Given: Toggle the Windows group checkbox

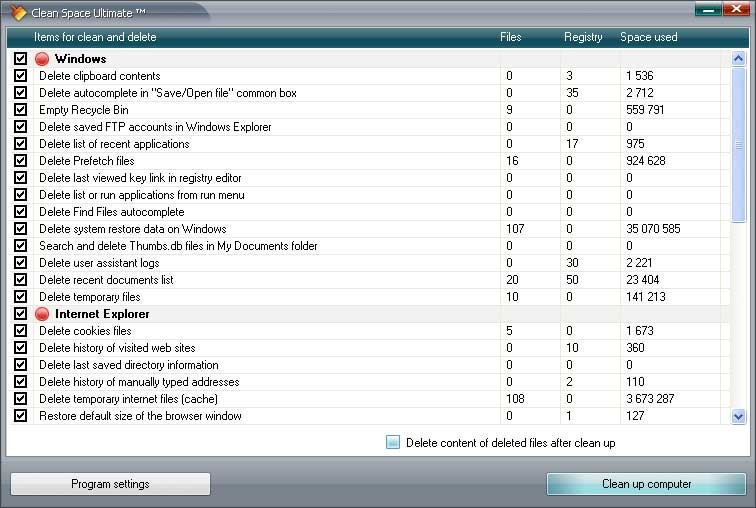Looking at the screenshot, I should click(x=20, y=59).
